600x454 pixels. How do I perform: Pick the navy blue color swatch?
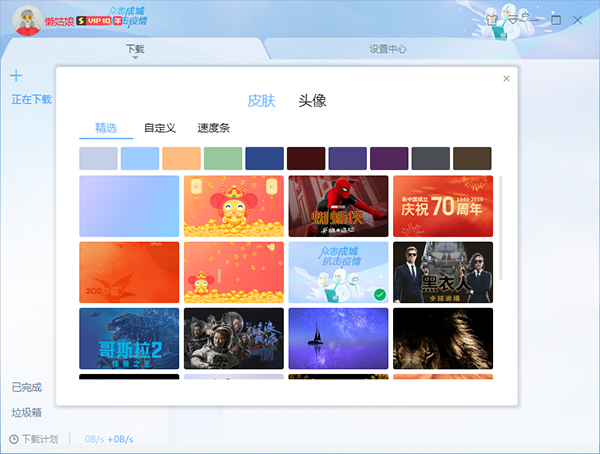(x=264, y=158)
